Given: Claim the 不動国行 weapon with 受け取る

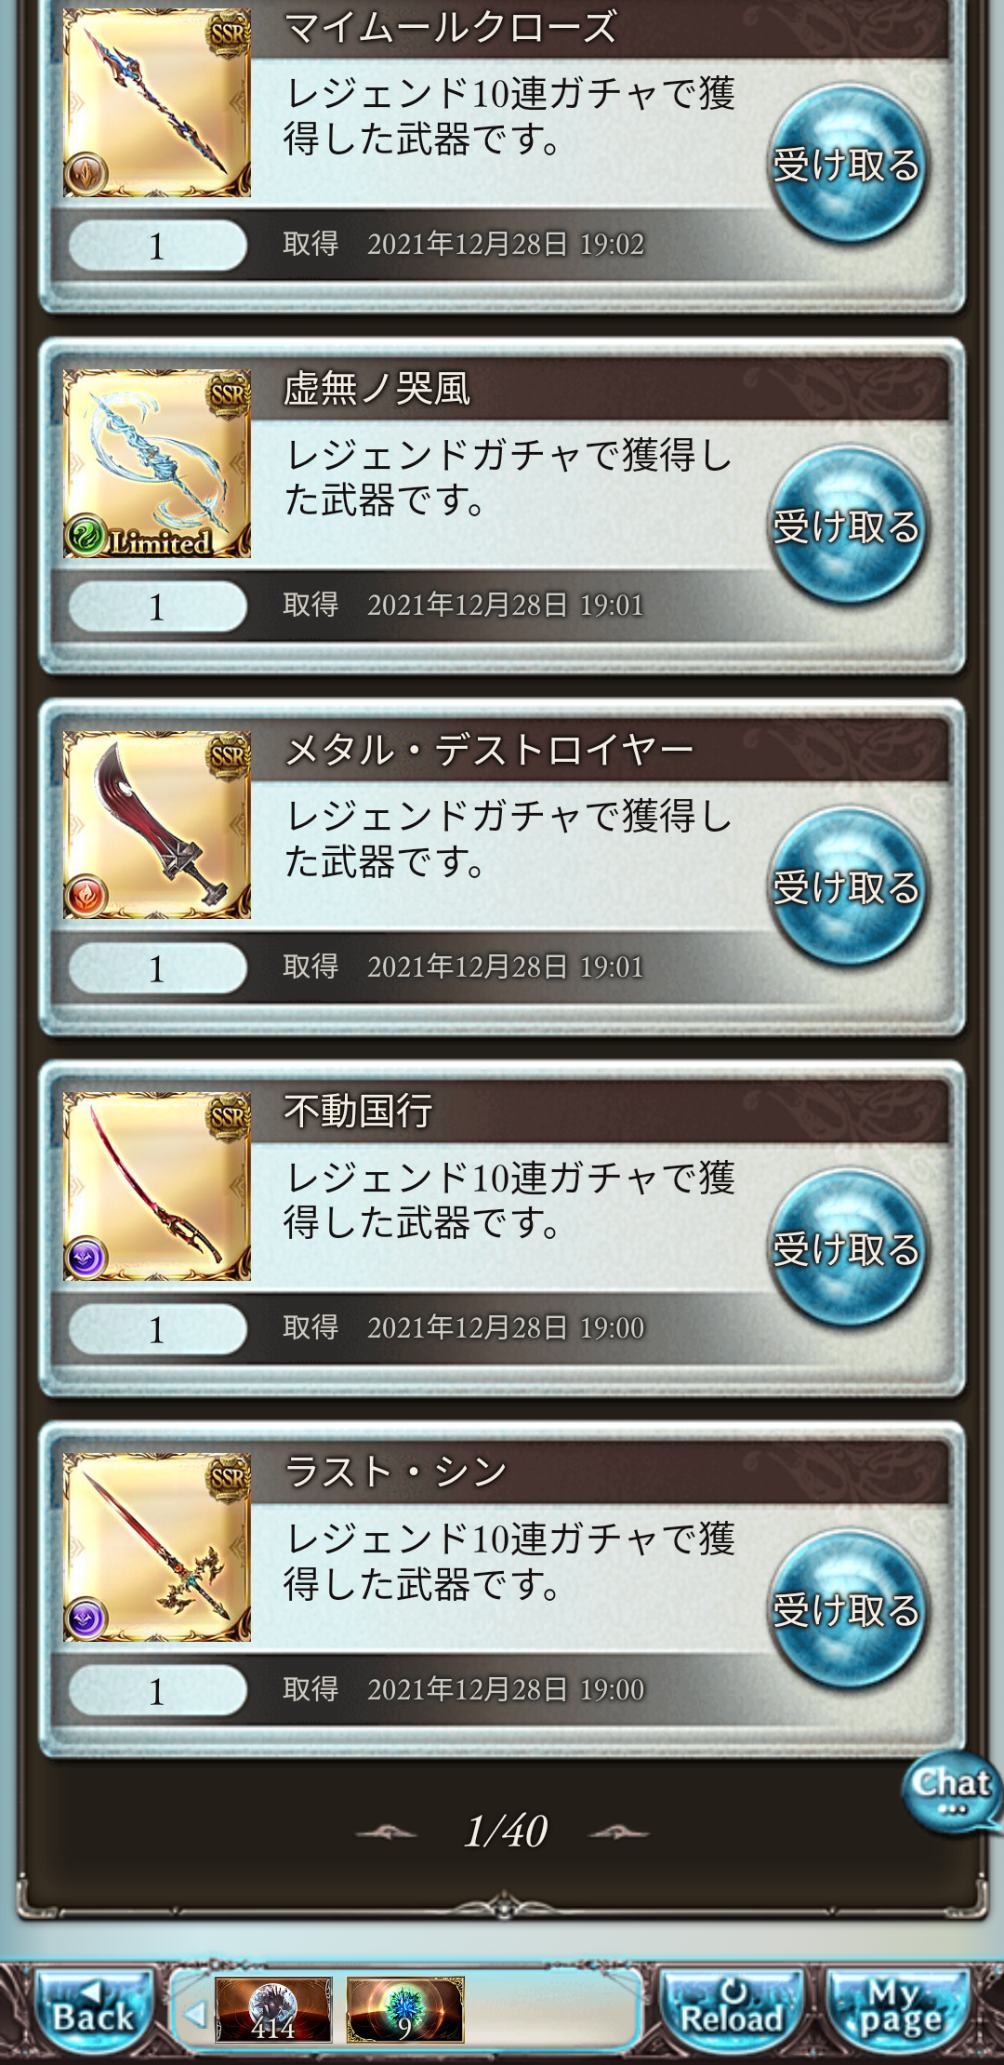Looking at the screenshot, I should pos(847,1249).
